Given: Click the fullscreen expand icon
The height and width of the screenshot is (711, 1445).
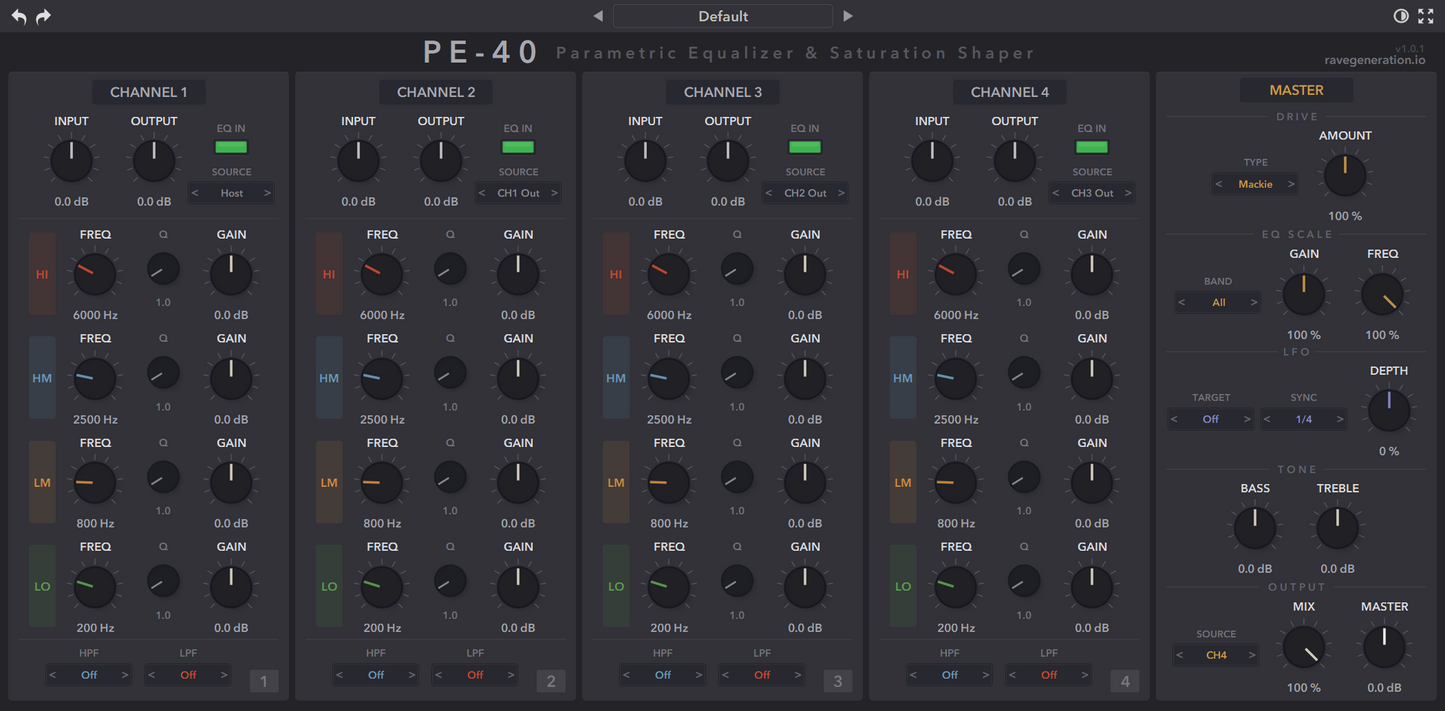Looking at the screenshot, I should (1426, 16).
